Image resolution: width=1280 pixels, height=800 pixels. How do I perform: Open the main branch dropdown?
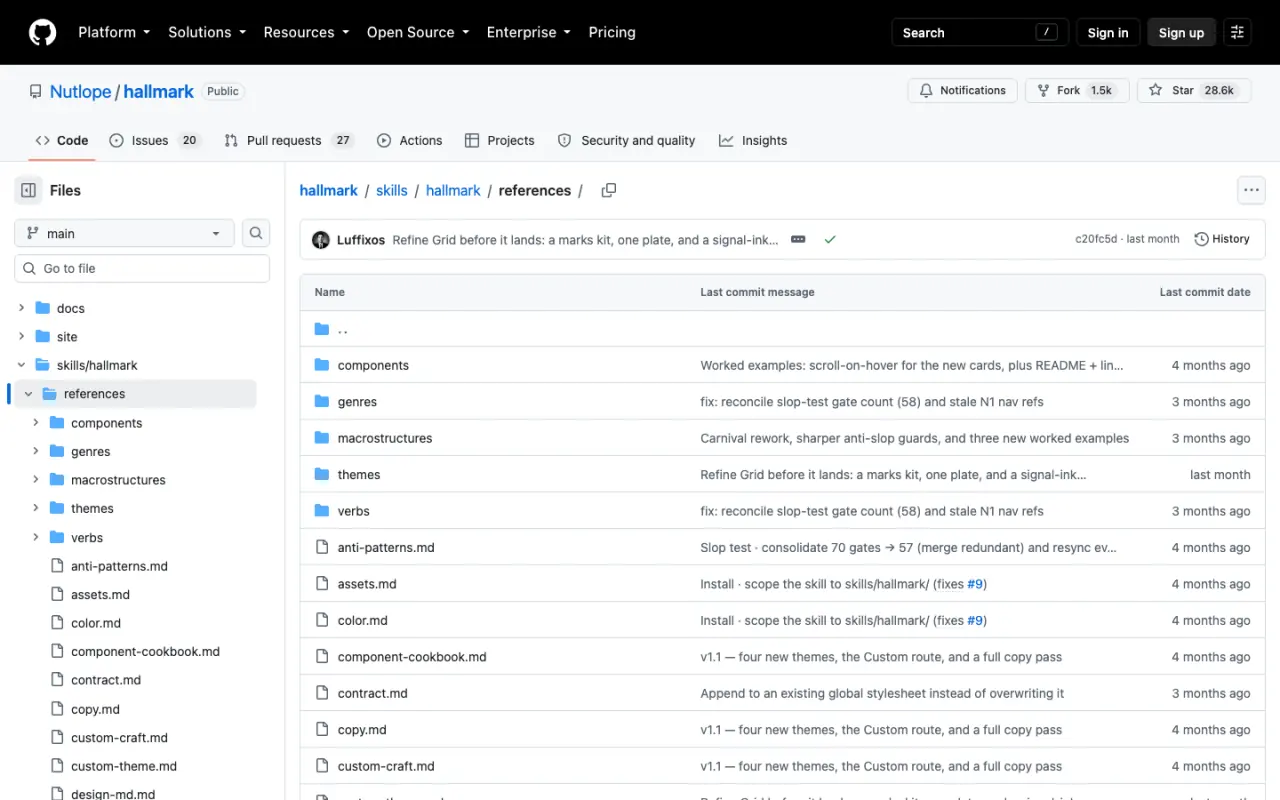pyautogui.click(x=124, y=233)
